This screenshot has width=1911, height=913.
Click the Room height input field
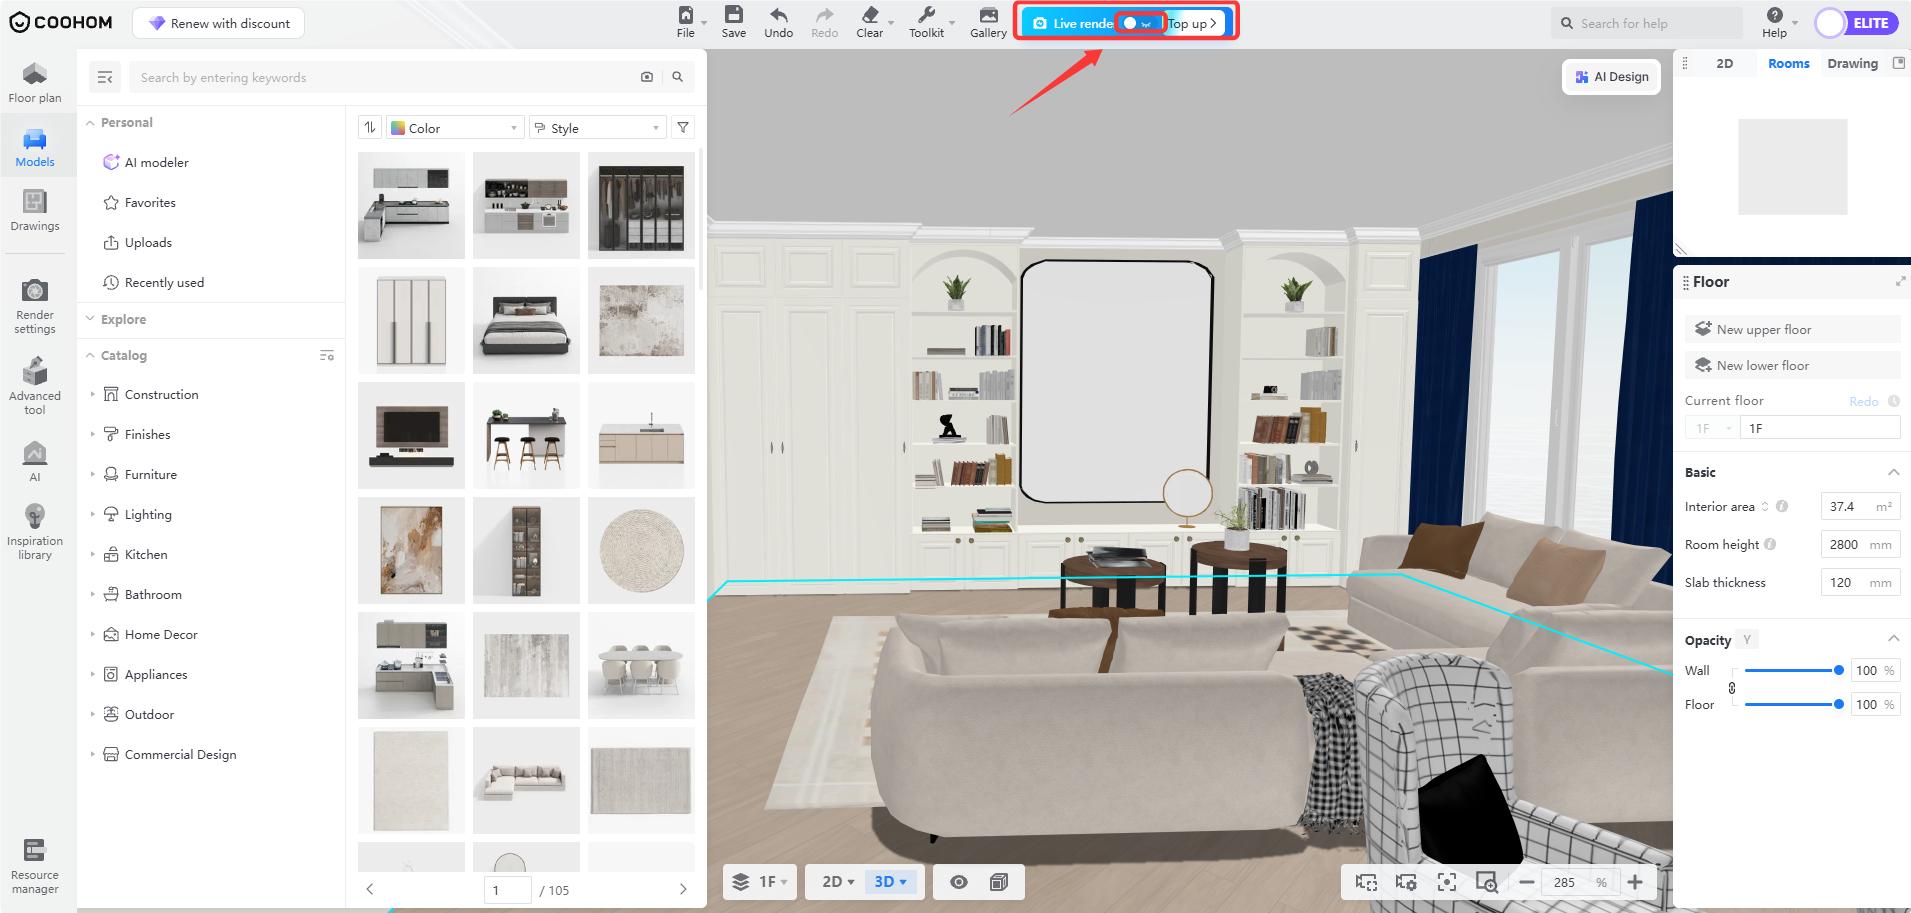coord(1860,545)
